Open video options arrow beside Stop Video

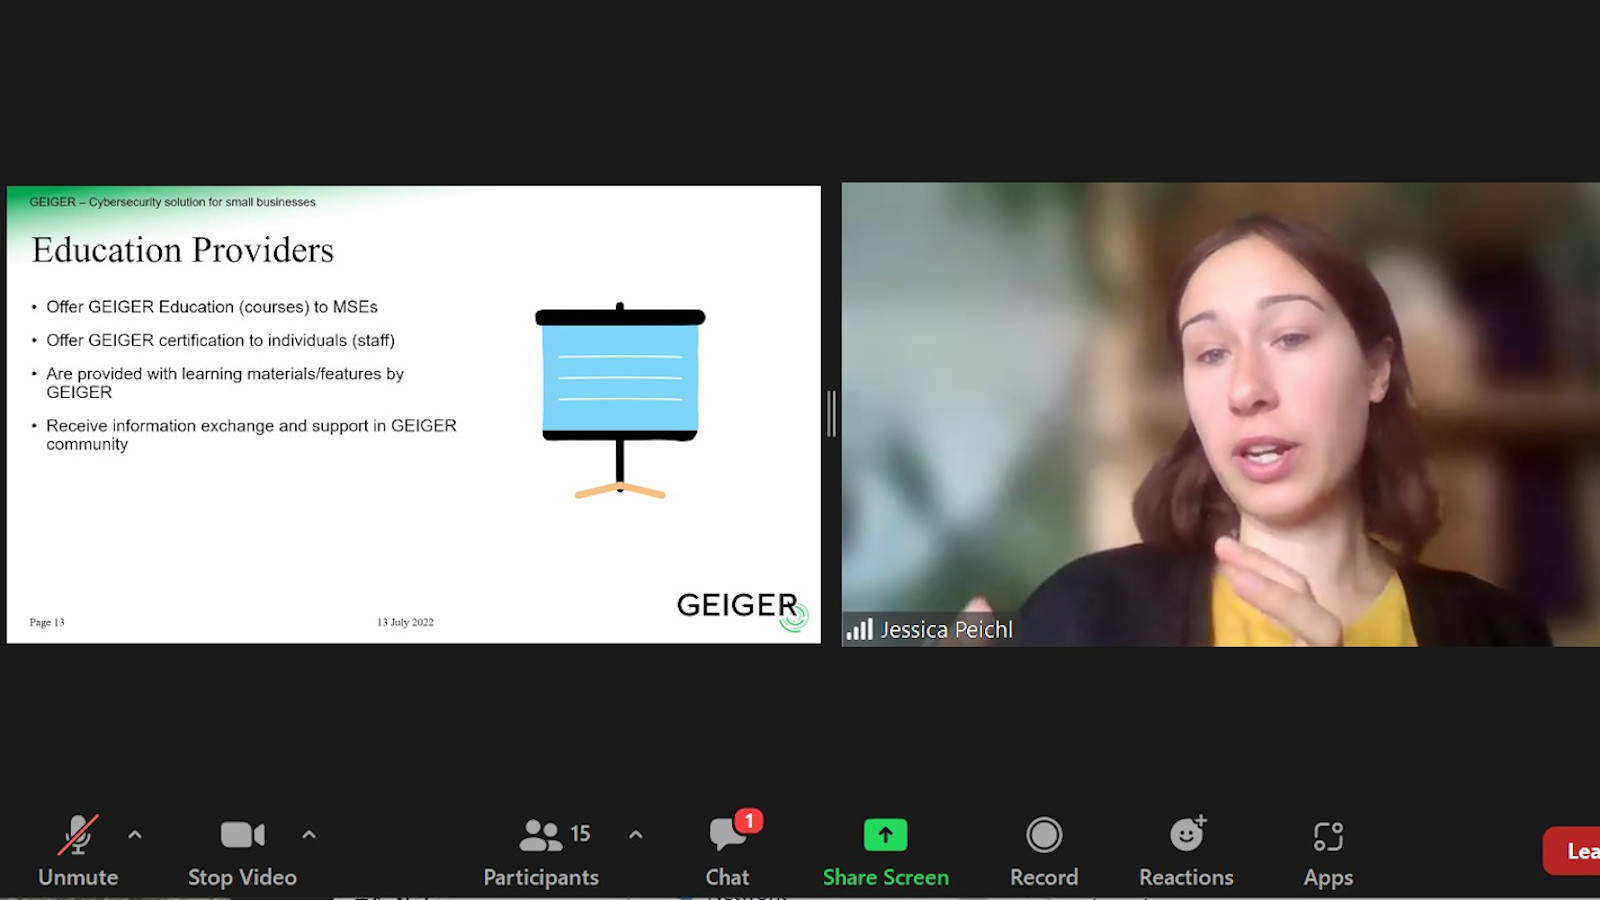pyautogui.click(x=309, y=834)
